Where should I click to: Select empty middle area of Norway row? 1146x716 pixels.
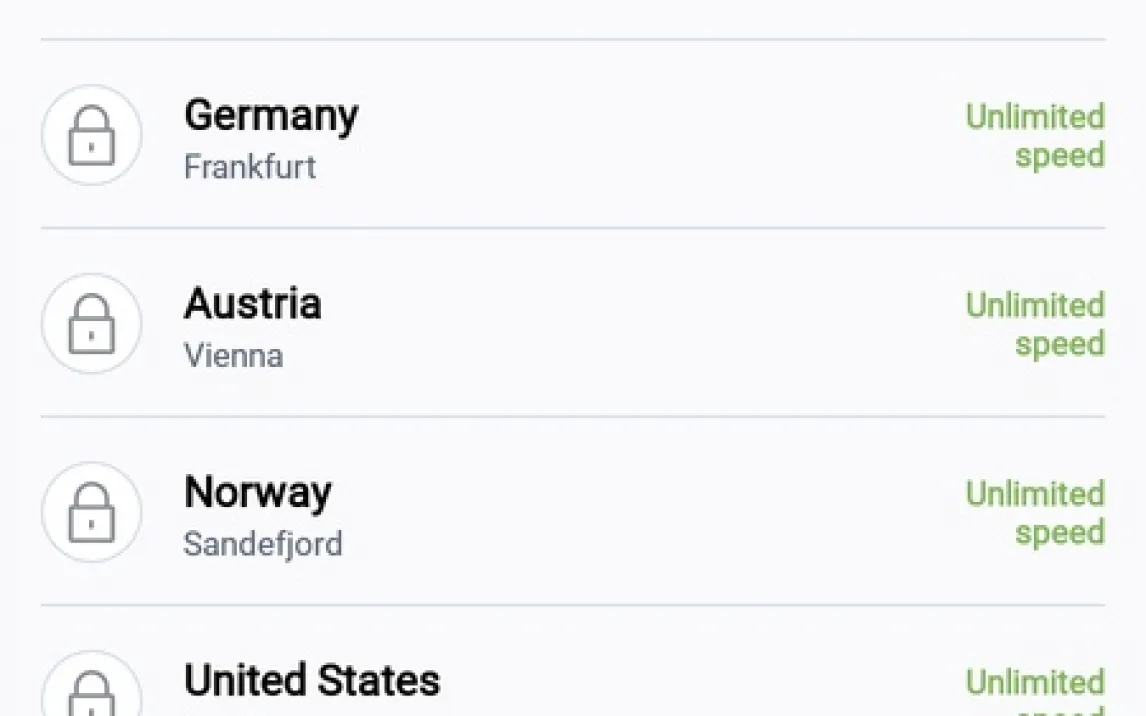tap(650, 512)
